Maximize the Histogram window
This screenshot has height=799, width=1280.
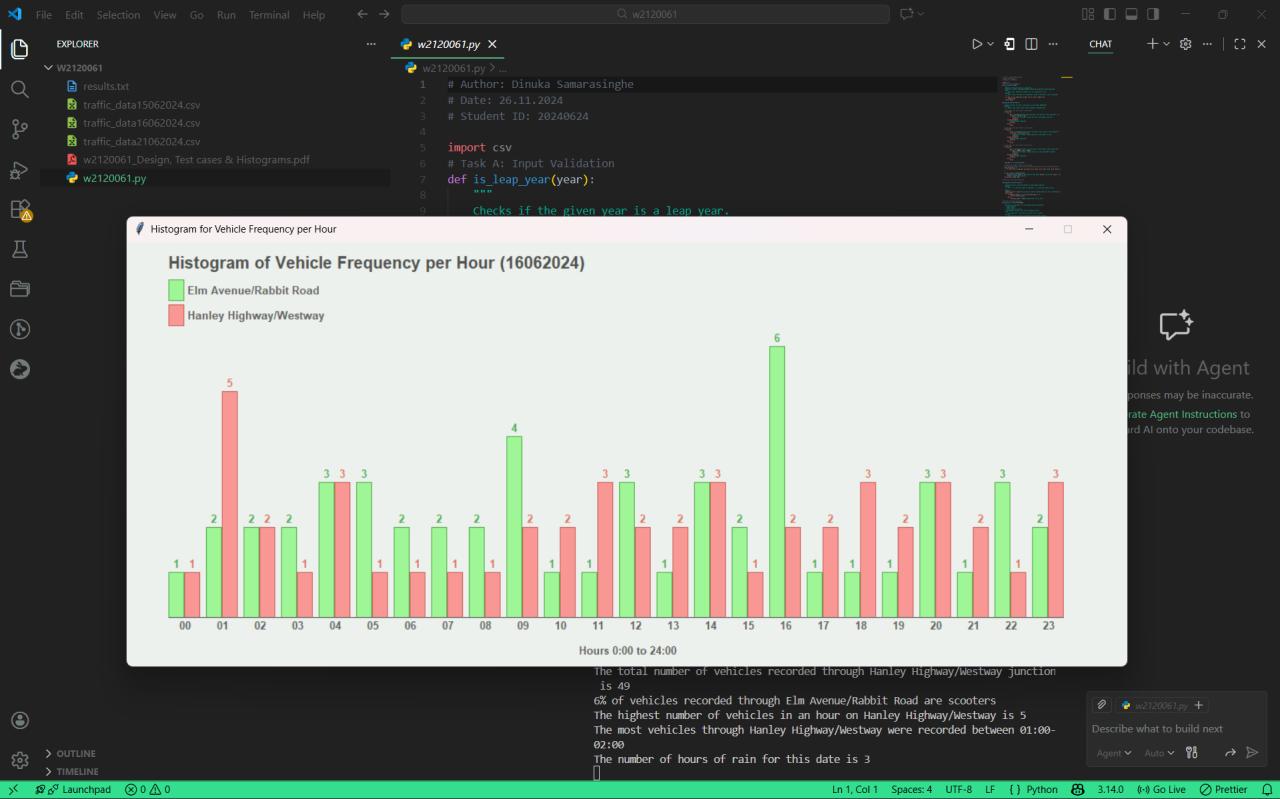point(1067,229)
